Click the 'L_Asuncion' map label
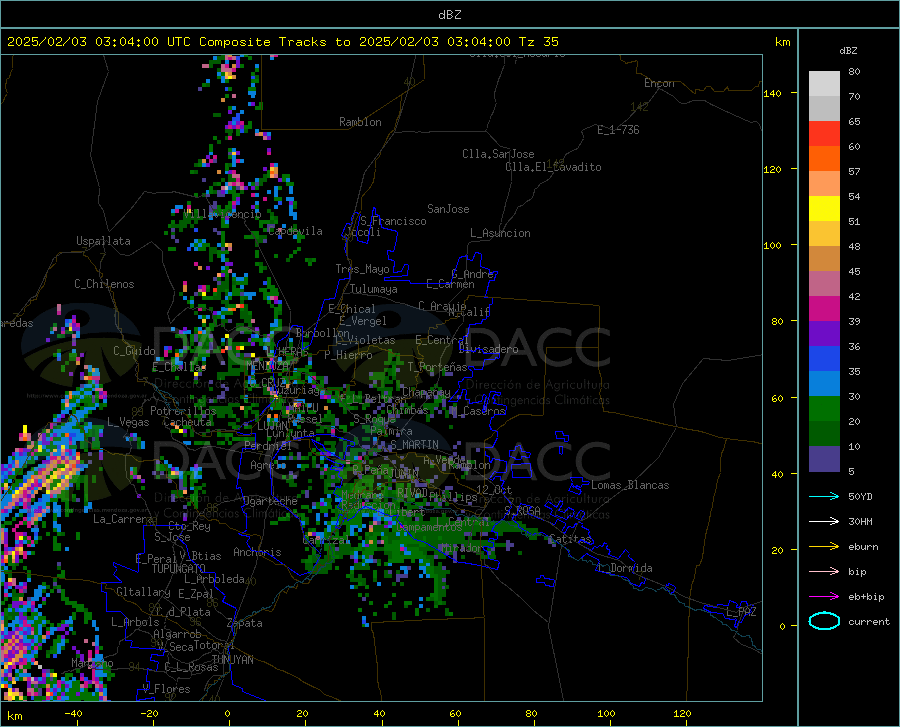The height and width of the screenshot is (727, 900). click(x=500, y=233)
